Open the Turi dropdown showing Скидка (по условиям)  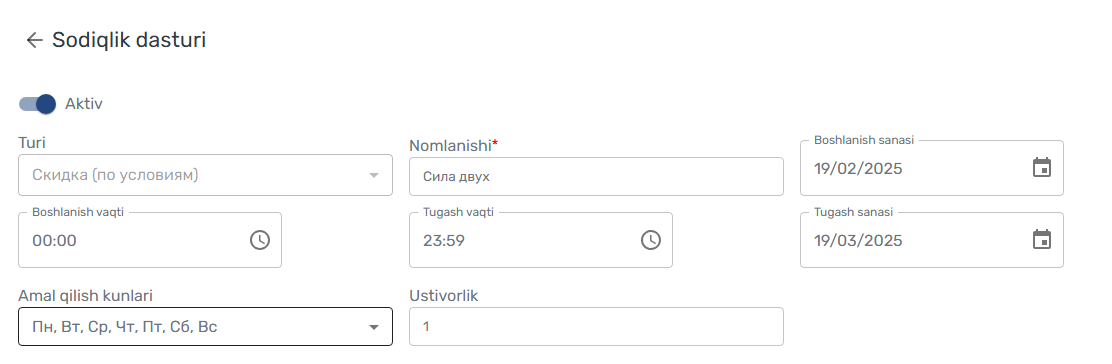pyautogui.click(x=205, y=175)
